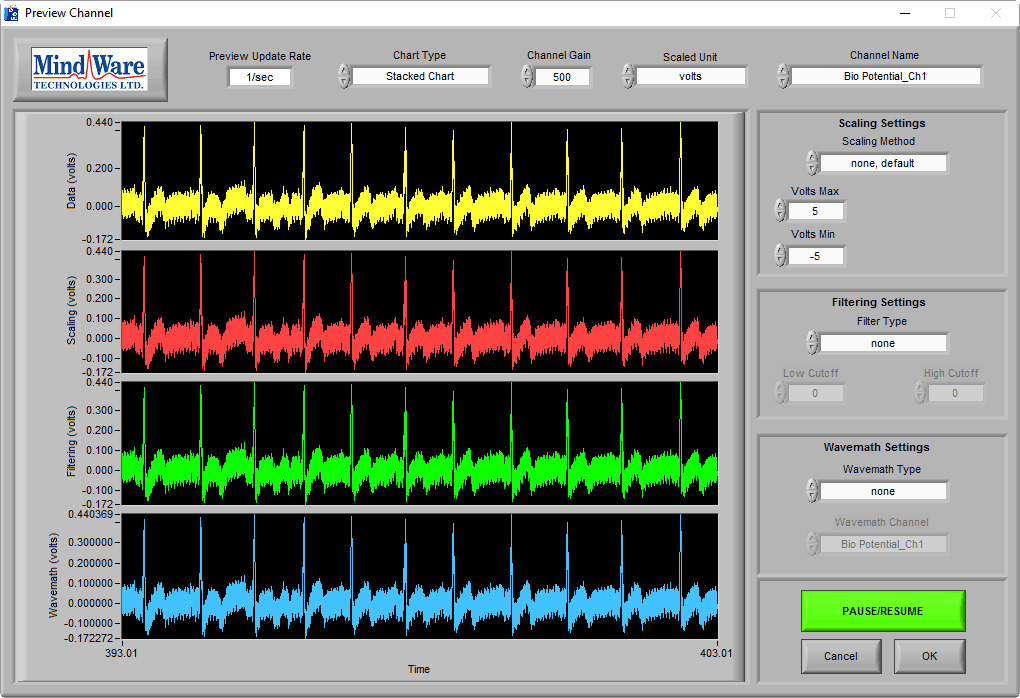Click the Cancel button
Image resolution: width=1020 pixels, height=698 pixels.
[x=841, y=656]
